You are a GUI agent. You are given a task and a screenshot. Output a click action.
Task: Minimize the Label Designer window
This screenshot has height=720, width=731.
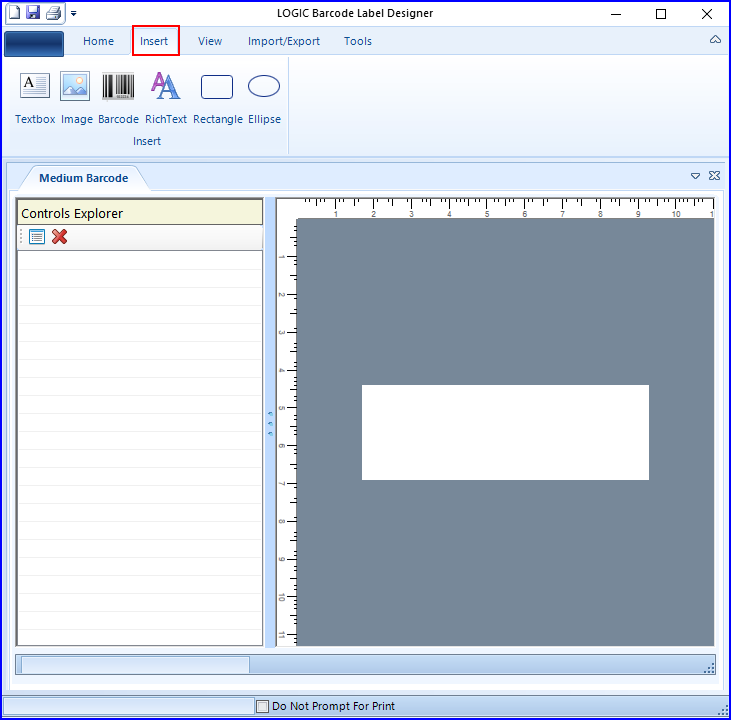(x=616, y=14)
